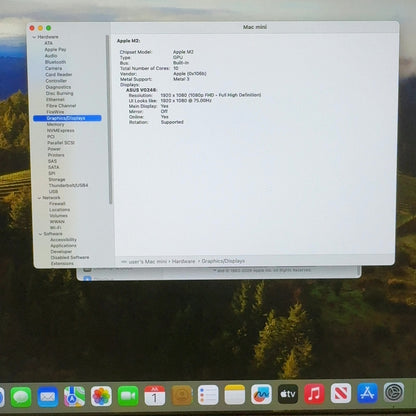
Task: Select Applications under Software
Action: [x=63, y=246]
